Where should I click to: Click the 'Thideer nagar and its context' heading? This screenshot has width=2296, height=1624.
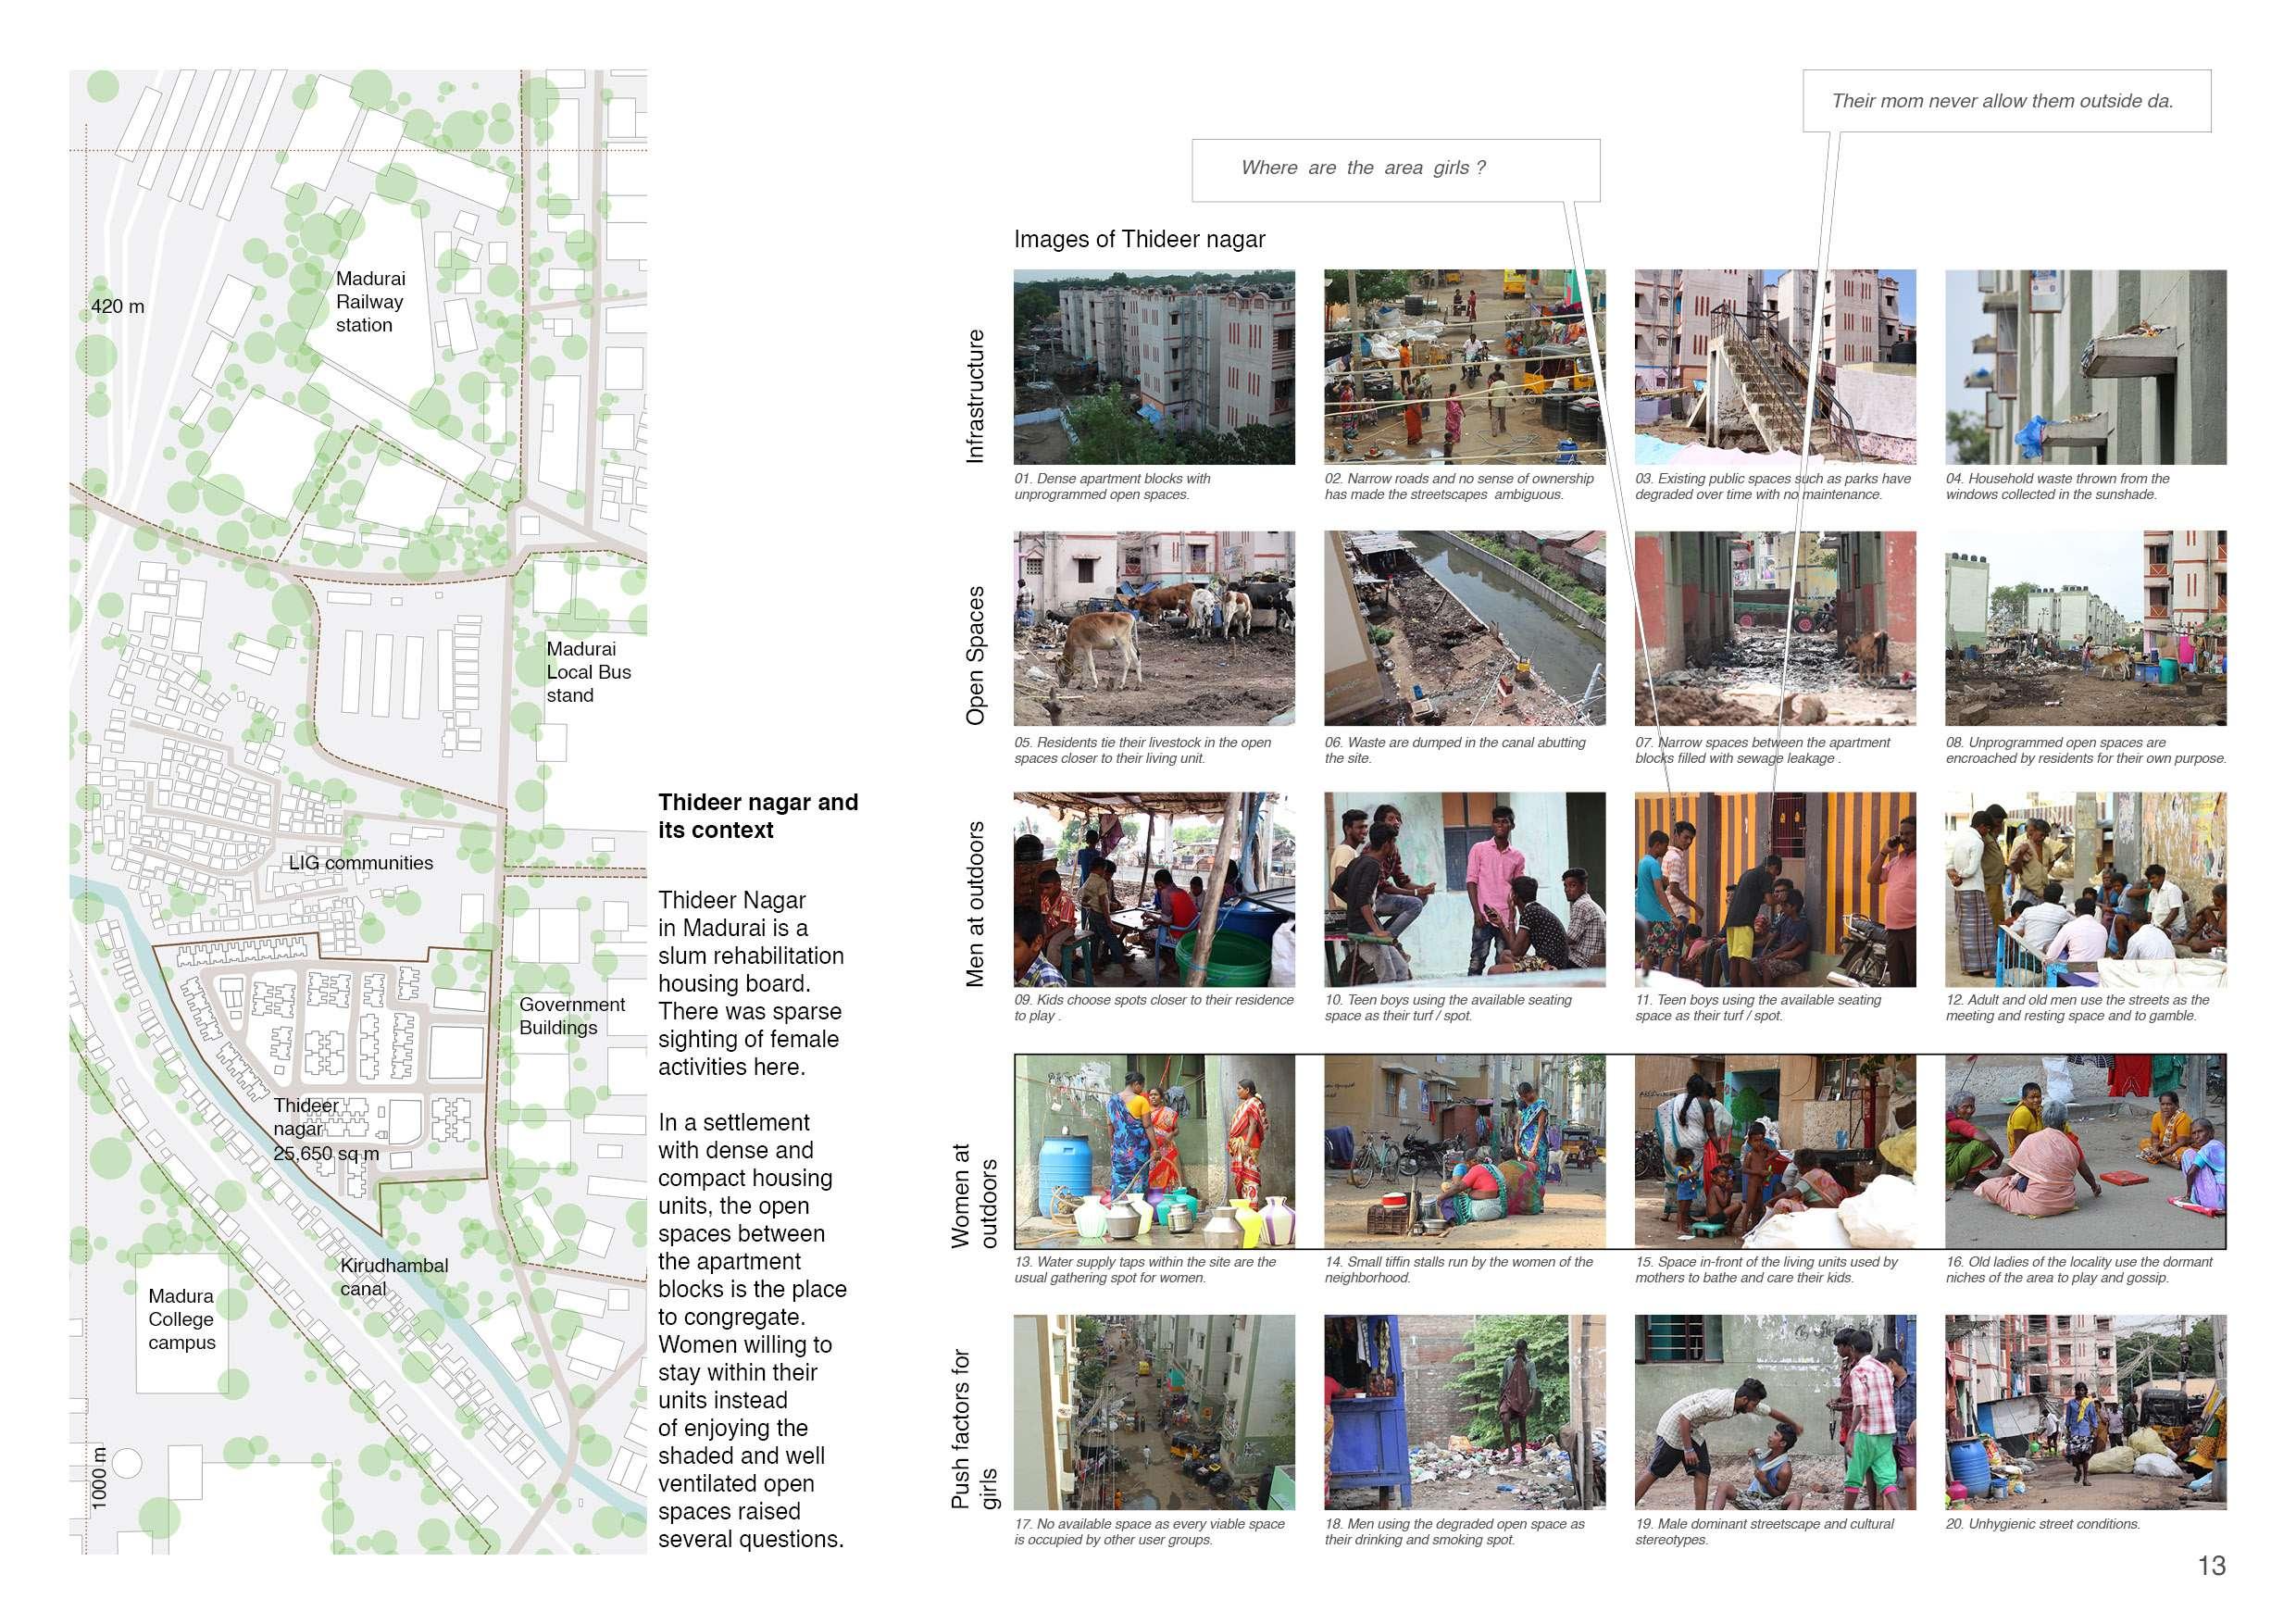click(x=757, y=816)
